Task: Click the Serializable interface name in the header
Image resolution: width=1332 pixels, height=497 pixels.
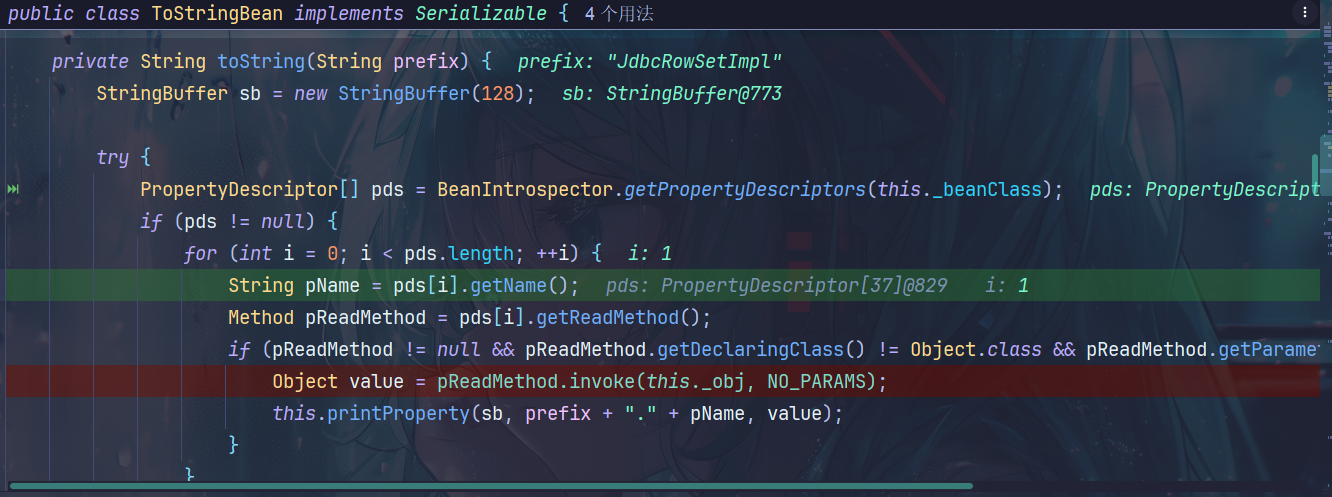Action: 481,14
